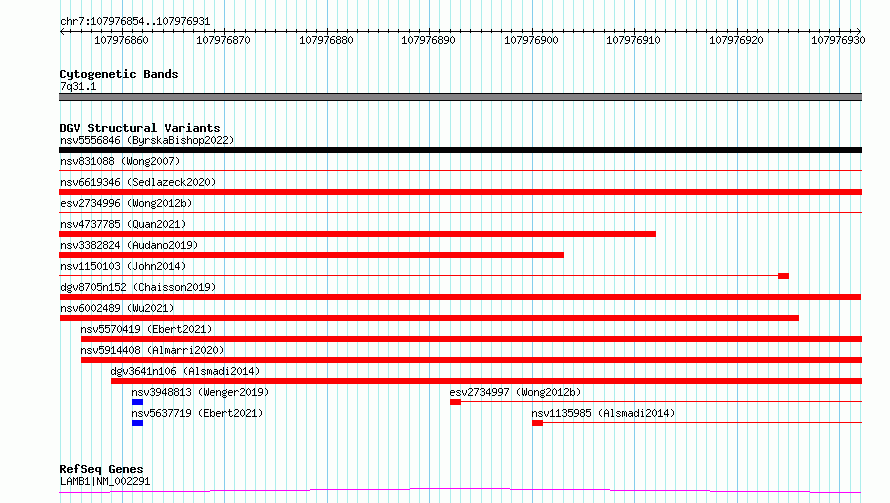890x503 pixels.
Task: Select the nsv1135985 (Alsmadi2014) label
Action: click(603, 413)
